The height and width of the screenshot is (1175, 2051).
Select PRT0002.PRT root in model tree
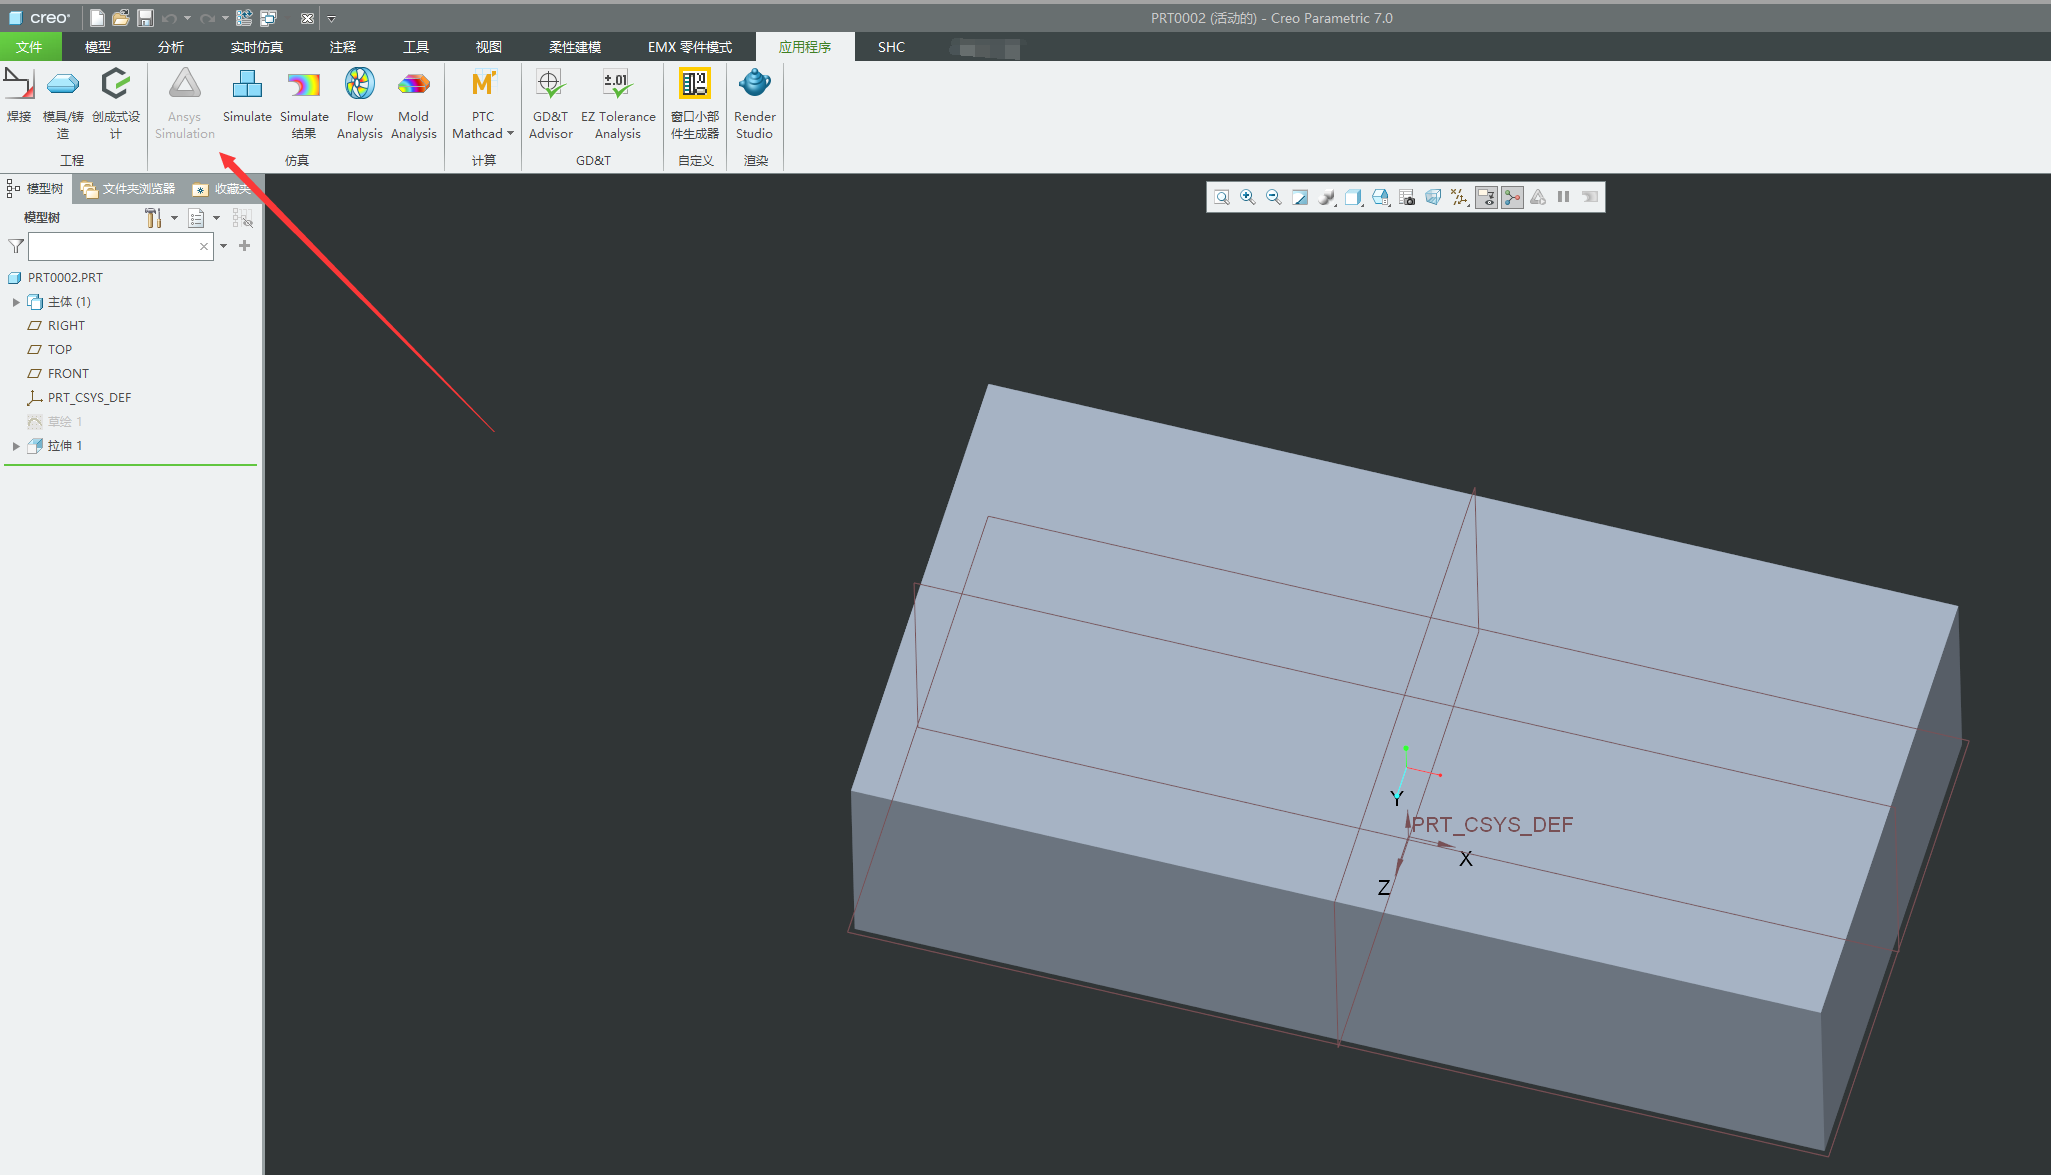(x=56, y=278)
